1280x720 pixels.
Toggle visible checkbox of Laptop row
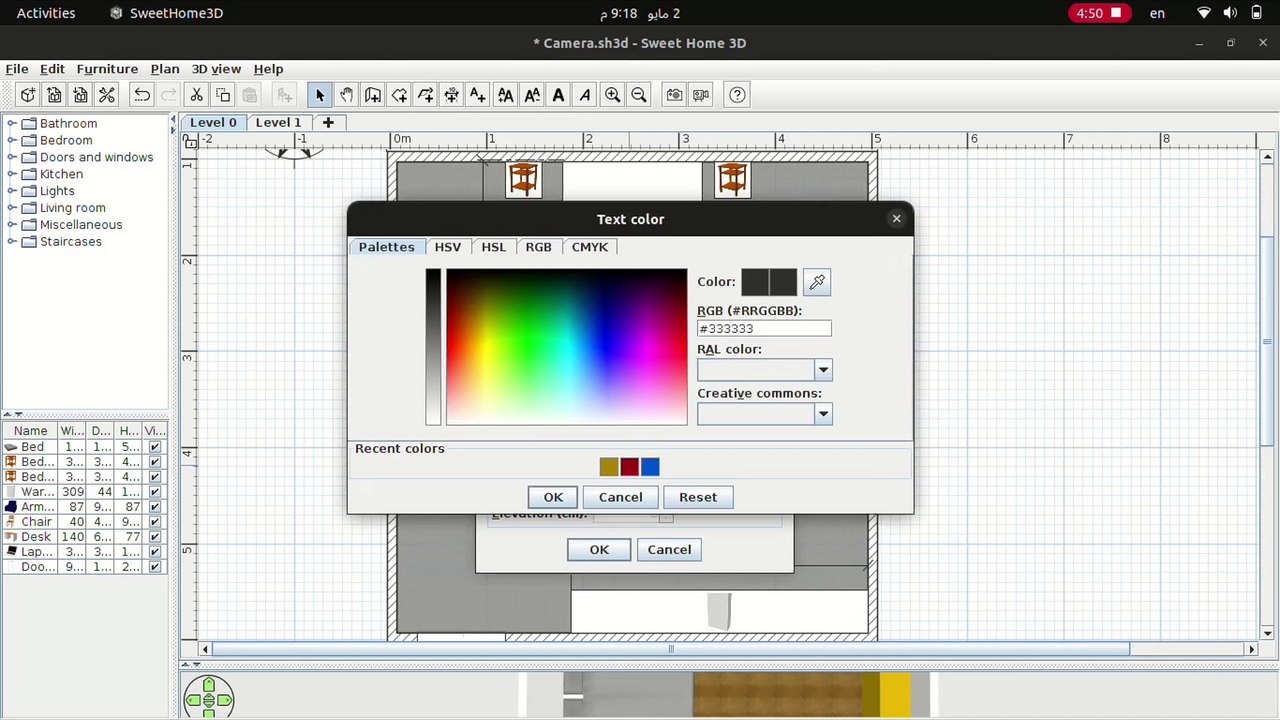click(x=154, y=552)
